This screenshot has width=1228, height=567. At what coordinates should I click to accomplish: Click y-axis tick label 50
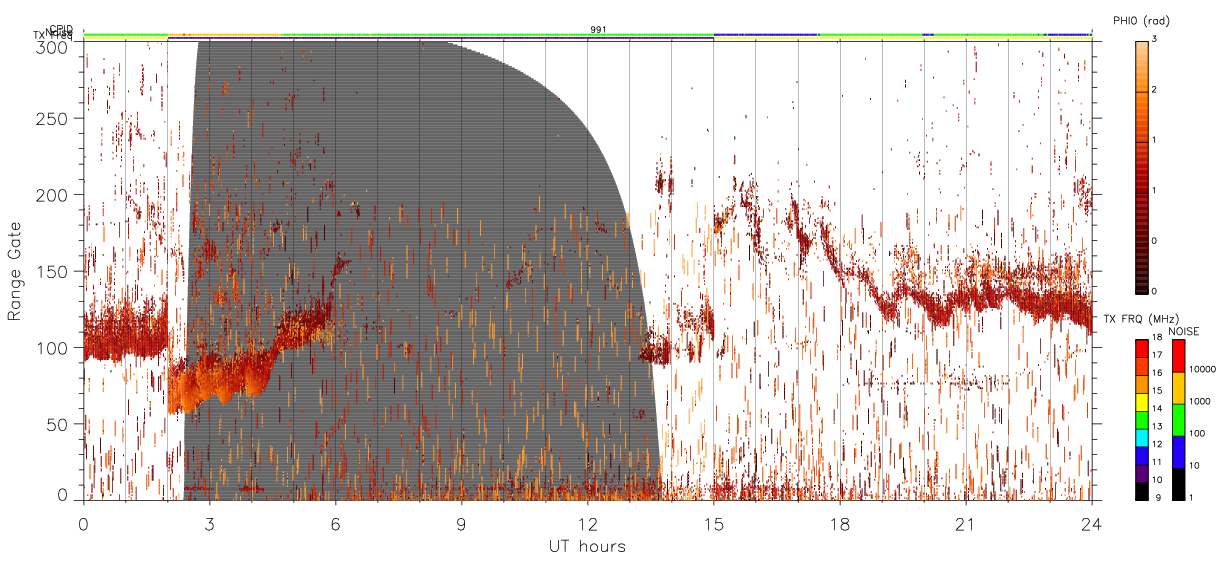(x=59, y=424)
